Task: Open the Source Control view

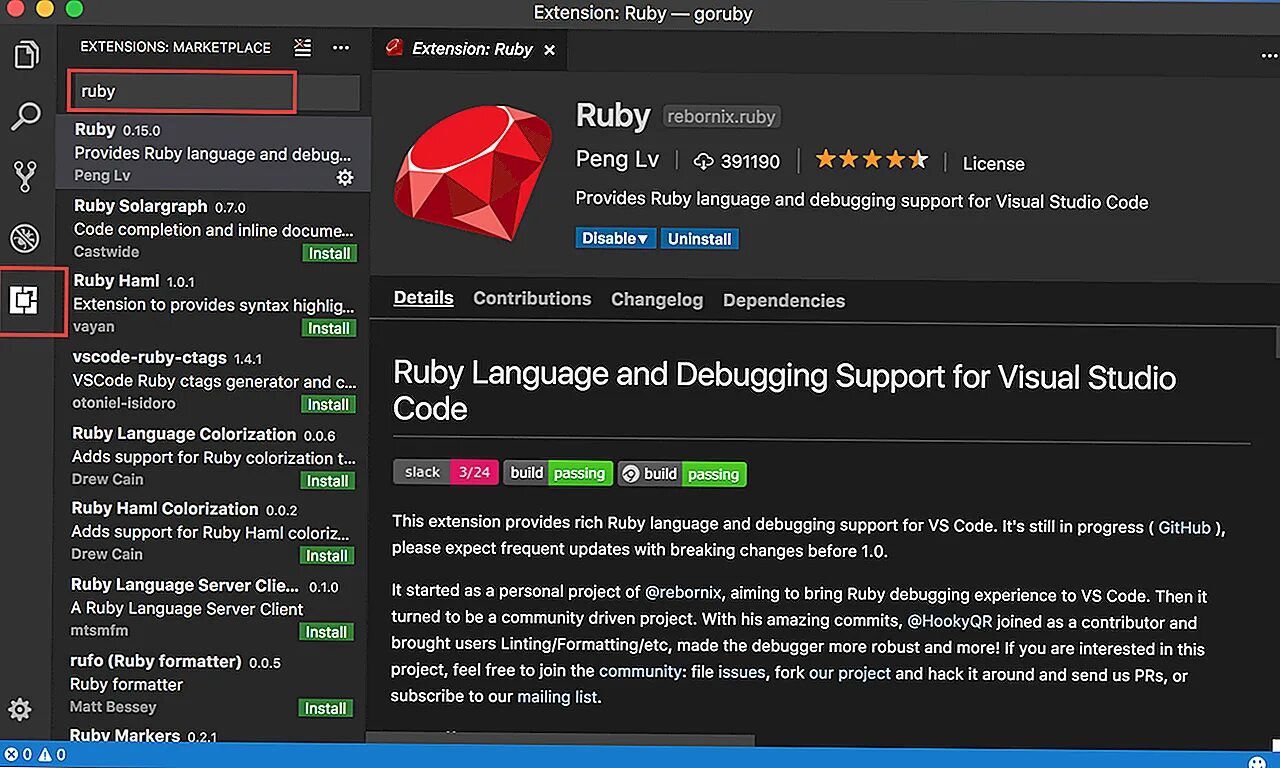Action: click(x=26, y=177)
